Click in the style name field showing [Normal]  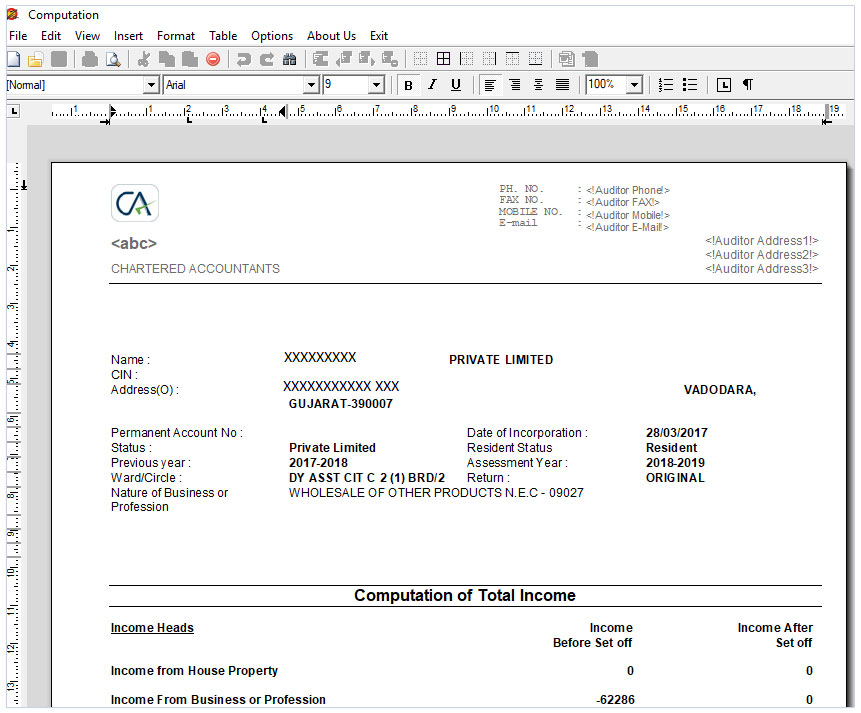(x=75, y=85)
